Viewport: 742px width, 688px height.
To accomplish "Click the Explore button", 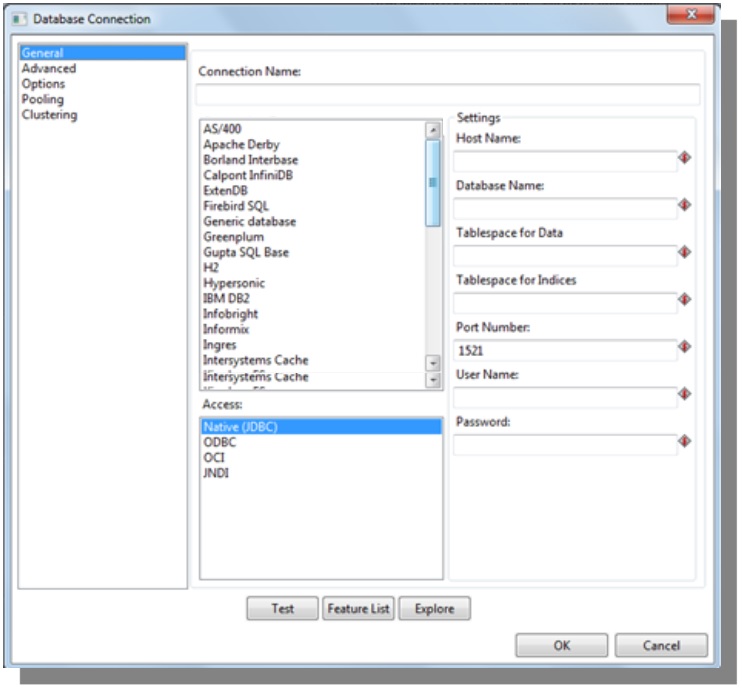I will coord(434,608).
